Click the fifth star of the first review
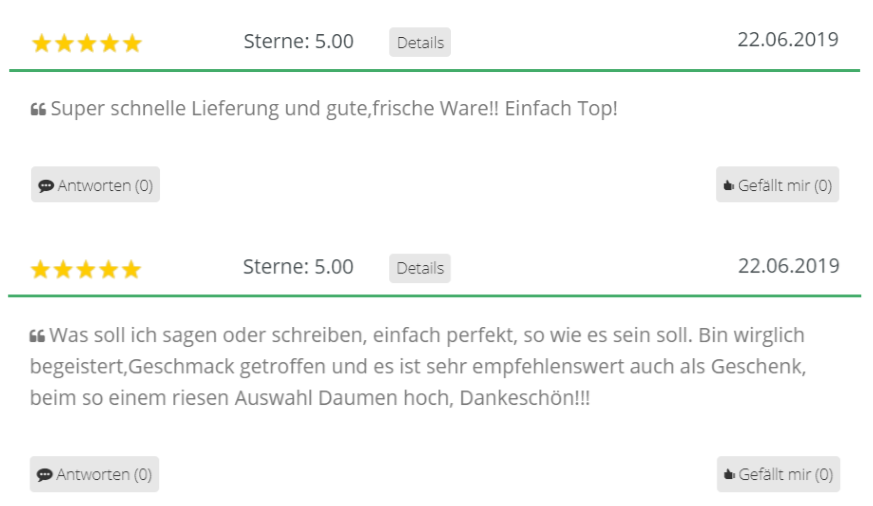Viewport: 873px width, 506px height. [x=133, y=43]
